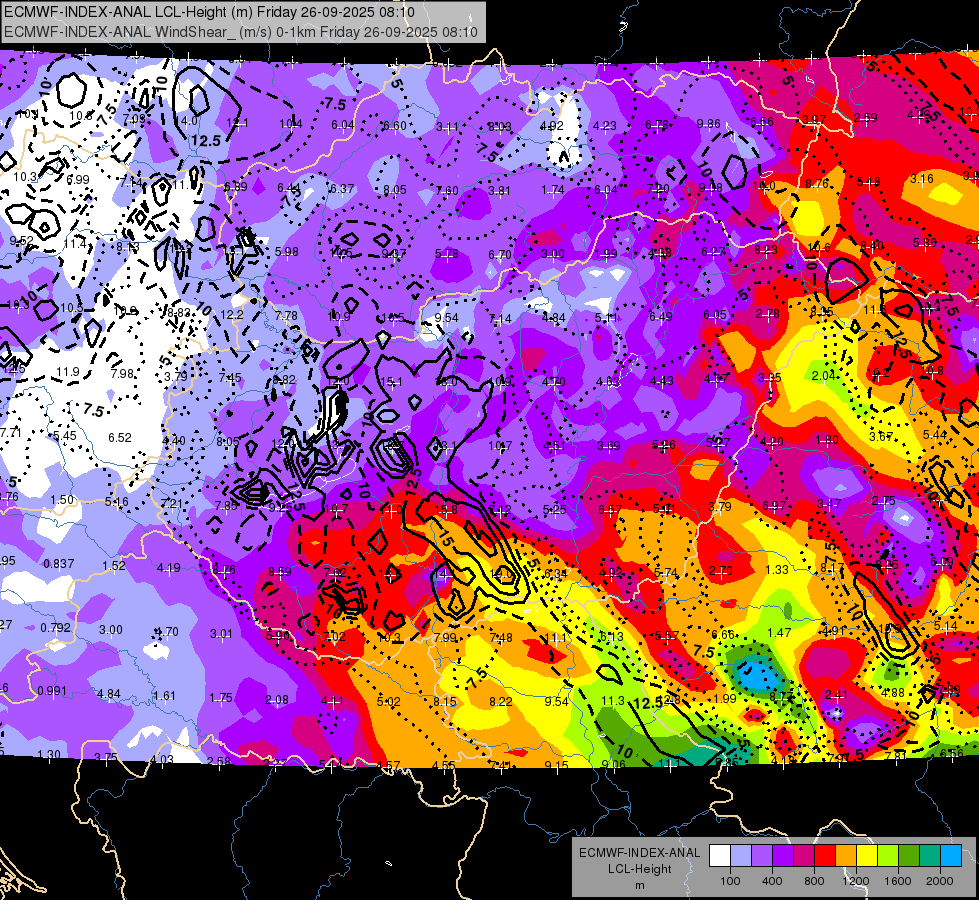Click the wind shear value 3.67

click(881, 437)
